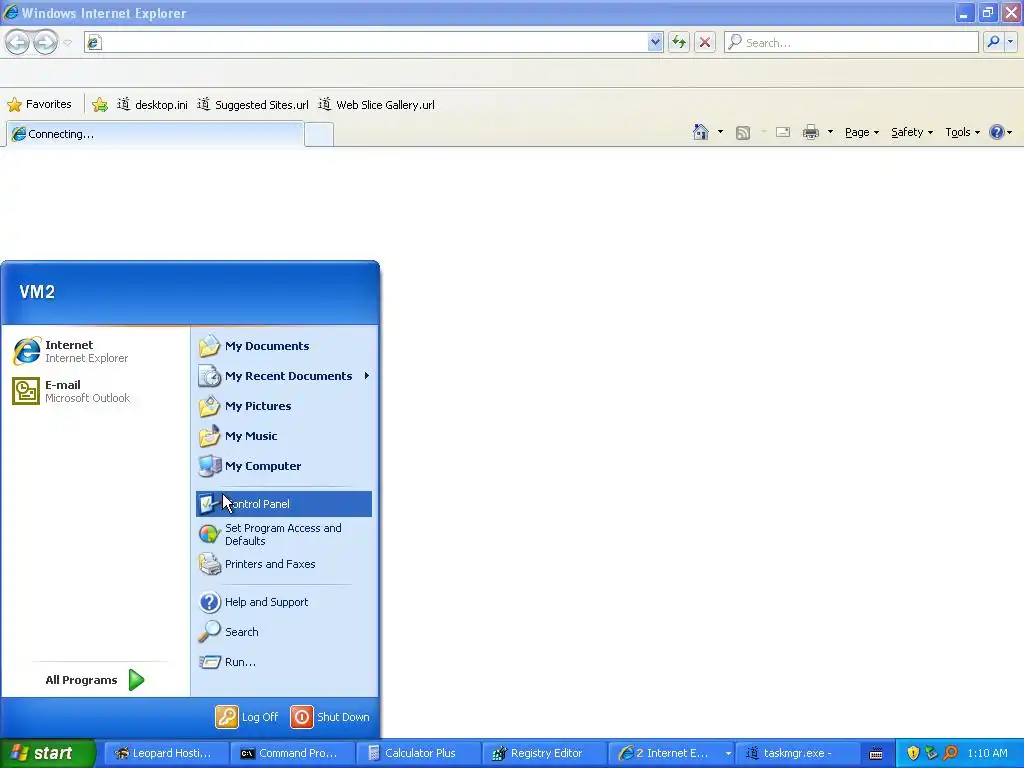Open My Music folder
Viewport: 1024px width, 768px height.
pos(283,436)
